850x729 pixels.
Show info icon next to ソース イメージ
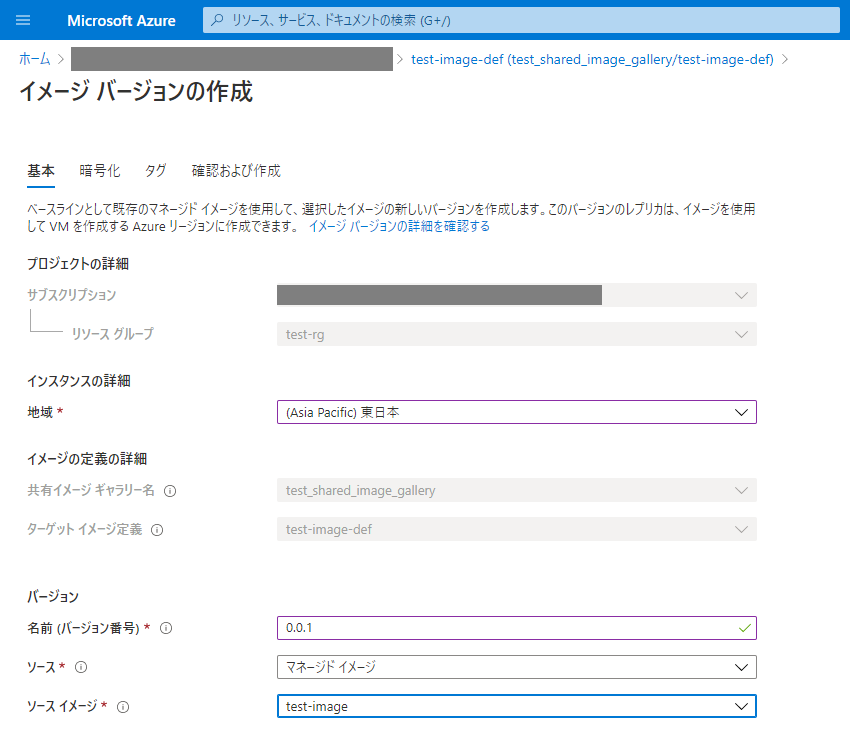coord(123,707)
